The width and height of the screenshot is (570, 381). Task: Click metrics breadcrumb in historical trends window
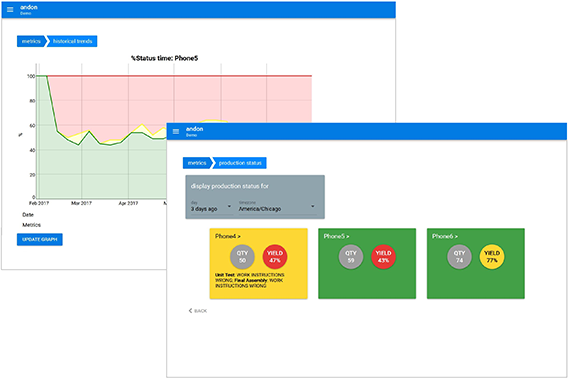[31, 41]
